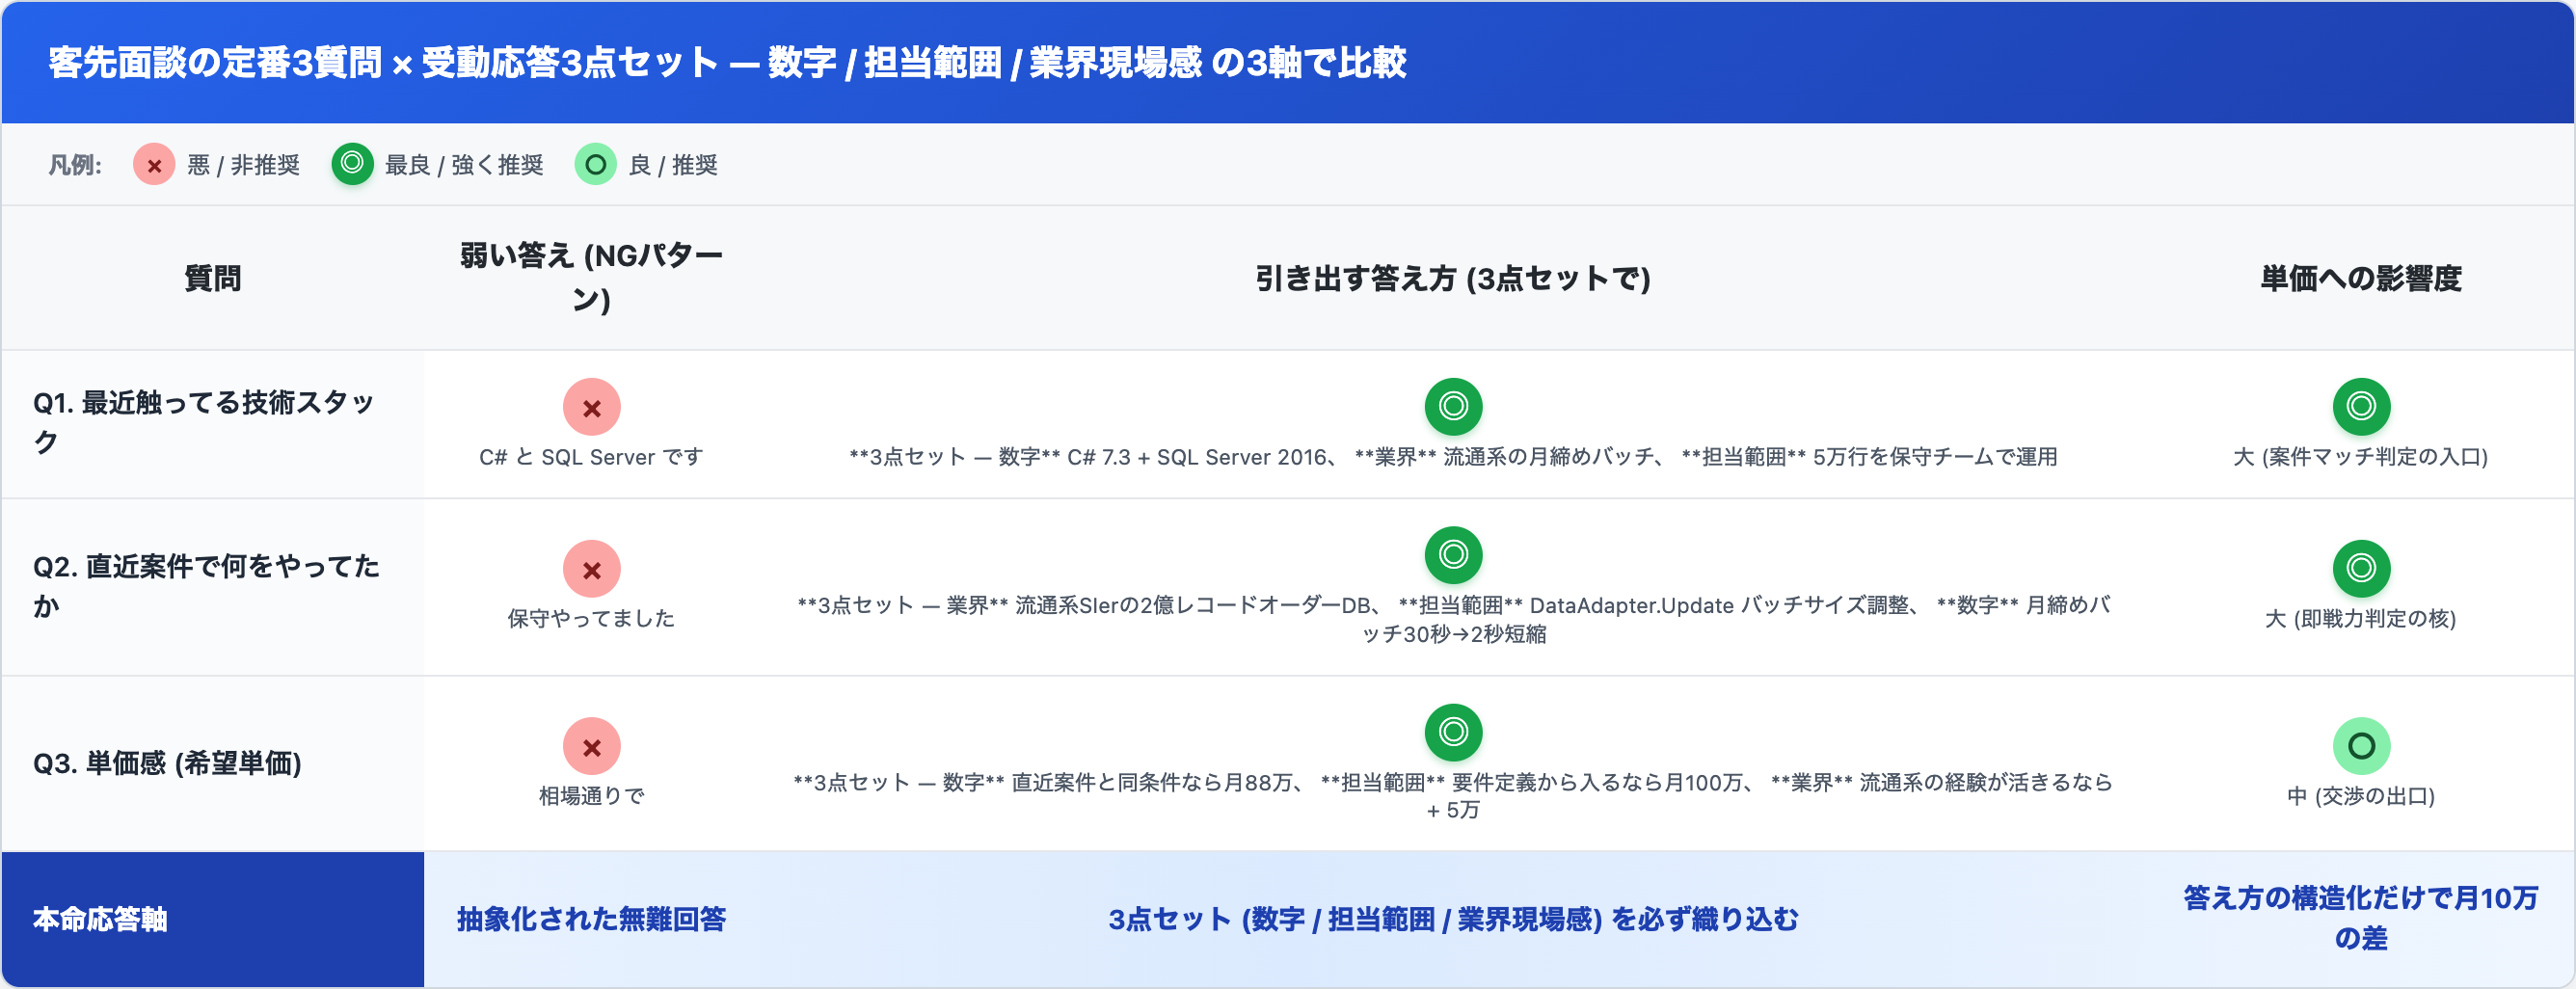Viewport: 2576px width, 989px height.
Task: Click Q1 double-circle icon in 3点セット column
Action: coord(1453,406)
